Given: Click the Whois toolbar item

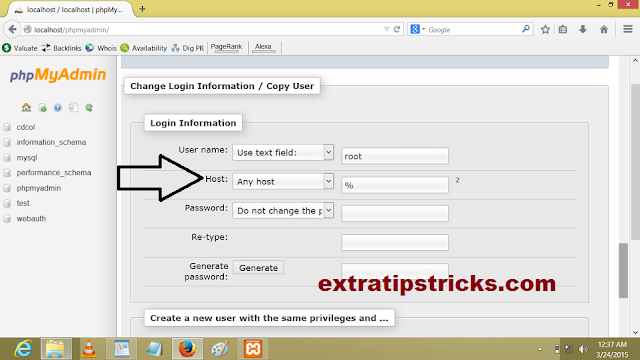Looking at the screenshot, I should click(101, 48).
